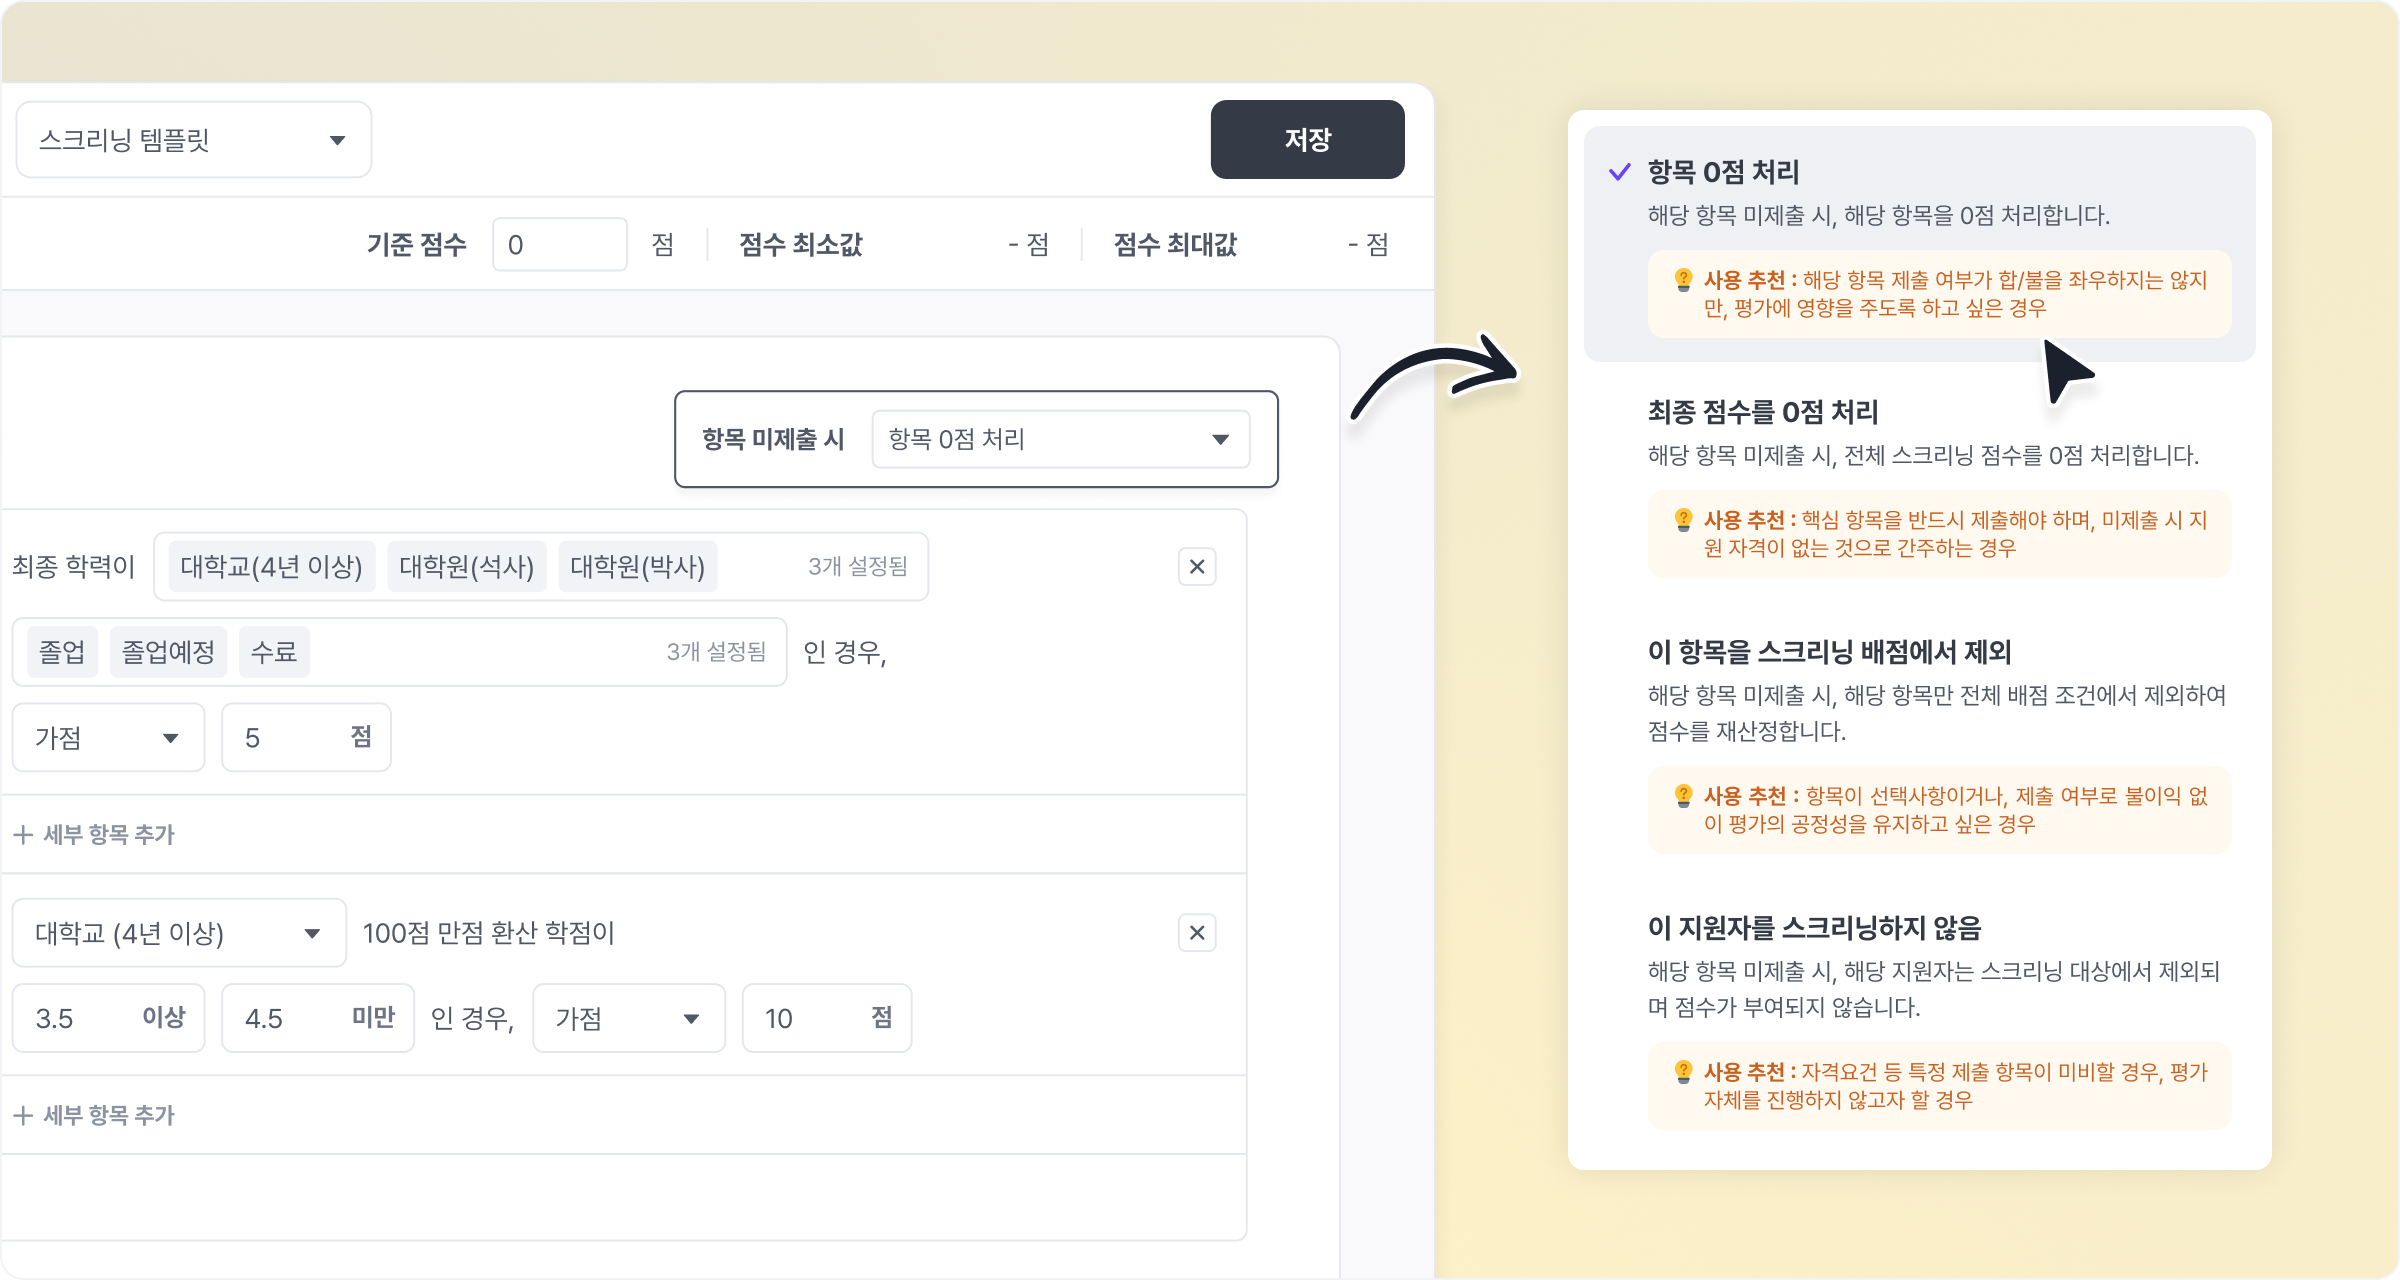Screen dimensions: 2400x1280
Task: Click the 대학원(석사) tag chip
Action: (466, 567)
